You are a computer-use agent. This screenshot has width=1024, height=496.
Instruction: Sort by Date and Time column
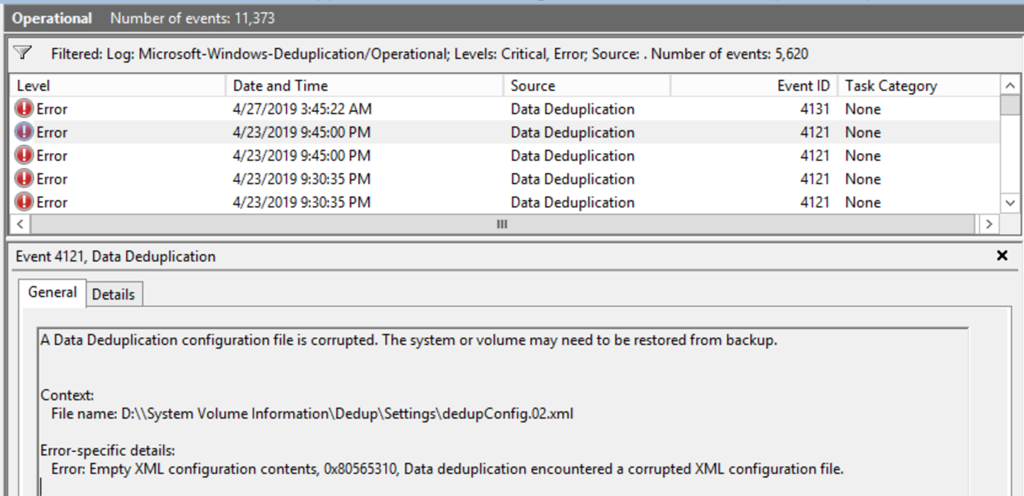point(280,86)
